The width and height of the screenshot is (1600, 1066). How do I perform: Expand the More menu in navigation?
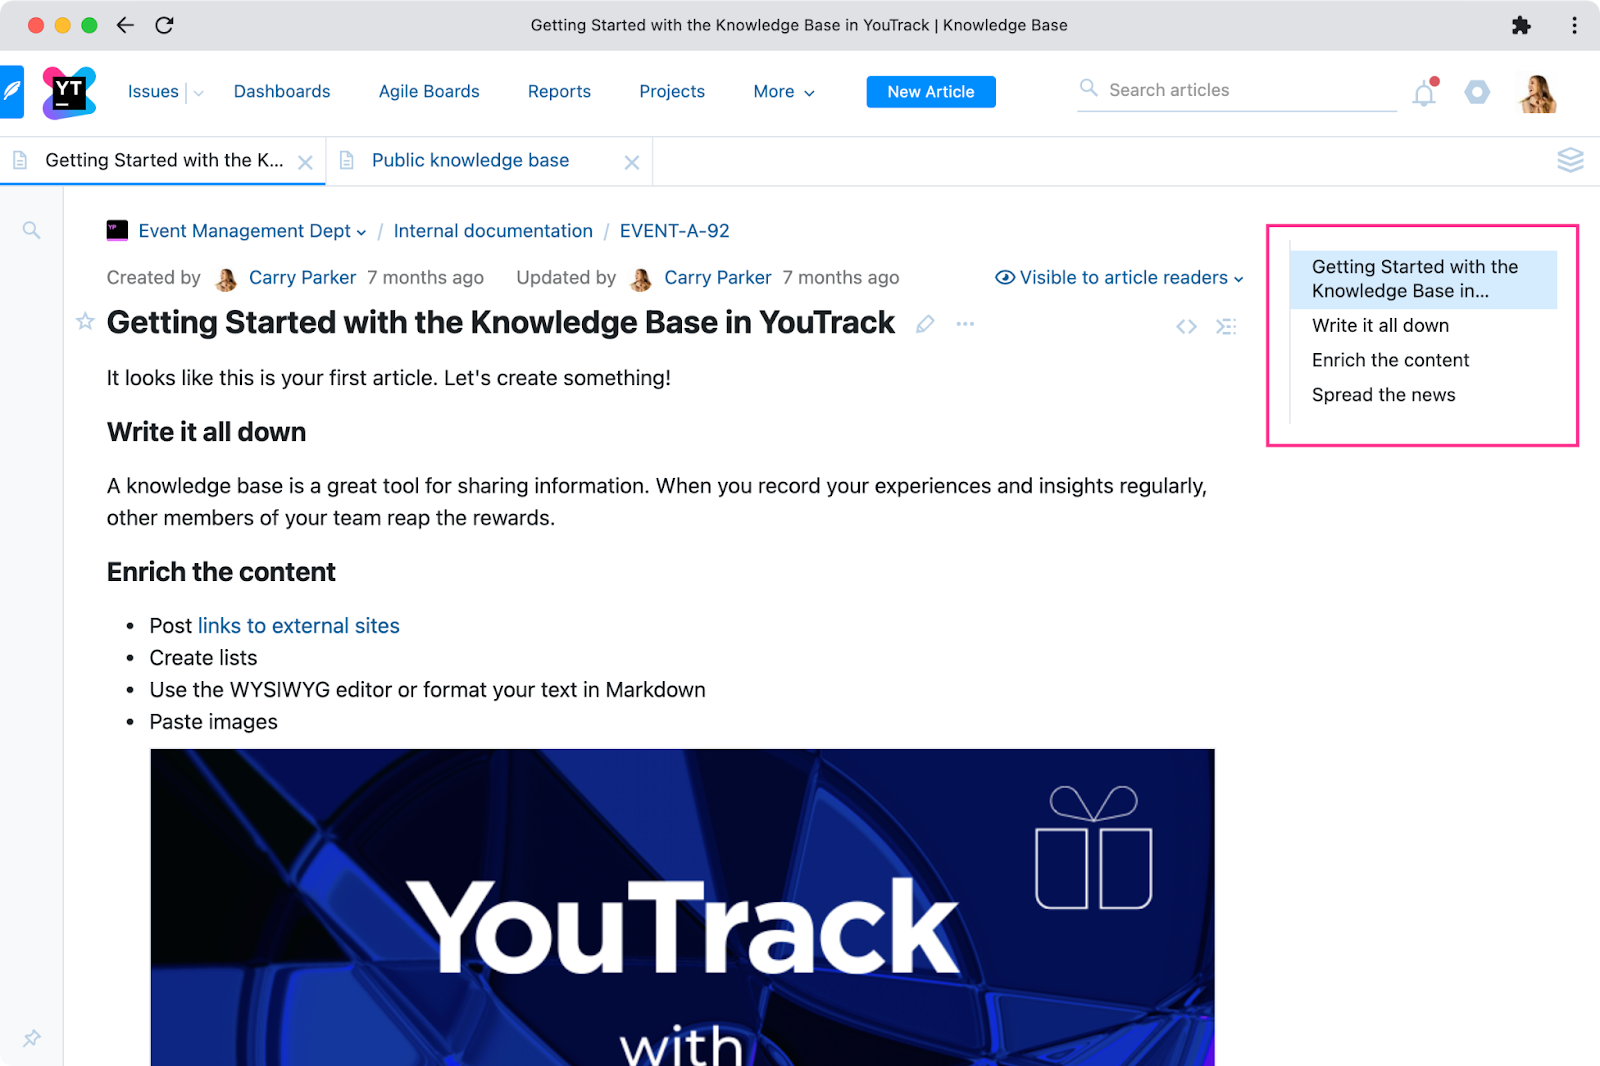pos(784,92)
